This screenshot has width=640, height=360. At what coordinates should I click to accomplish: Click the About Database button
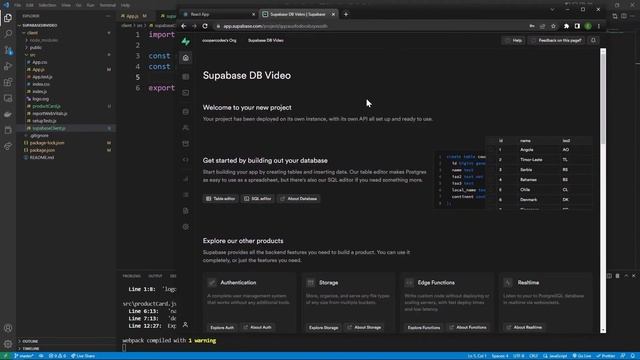[x=298, y=199]
